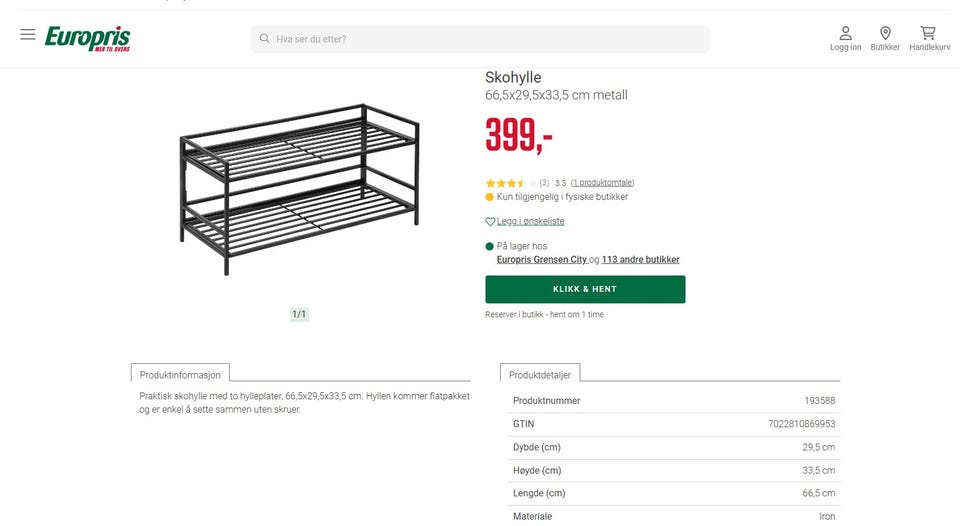
Task: Click the wishlist heart icon
Action: tap(490, 222)
